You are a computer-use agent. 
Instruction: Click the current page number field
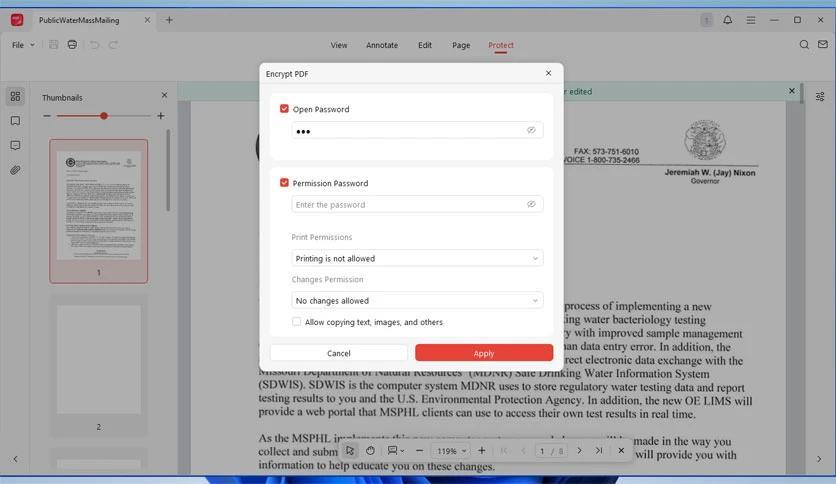pyautogui.click(x=542, y=451)
